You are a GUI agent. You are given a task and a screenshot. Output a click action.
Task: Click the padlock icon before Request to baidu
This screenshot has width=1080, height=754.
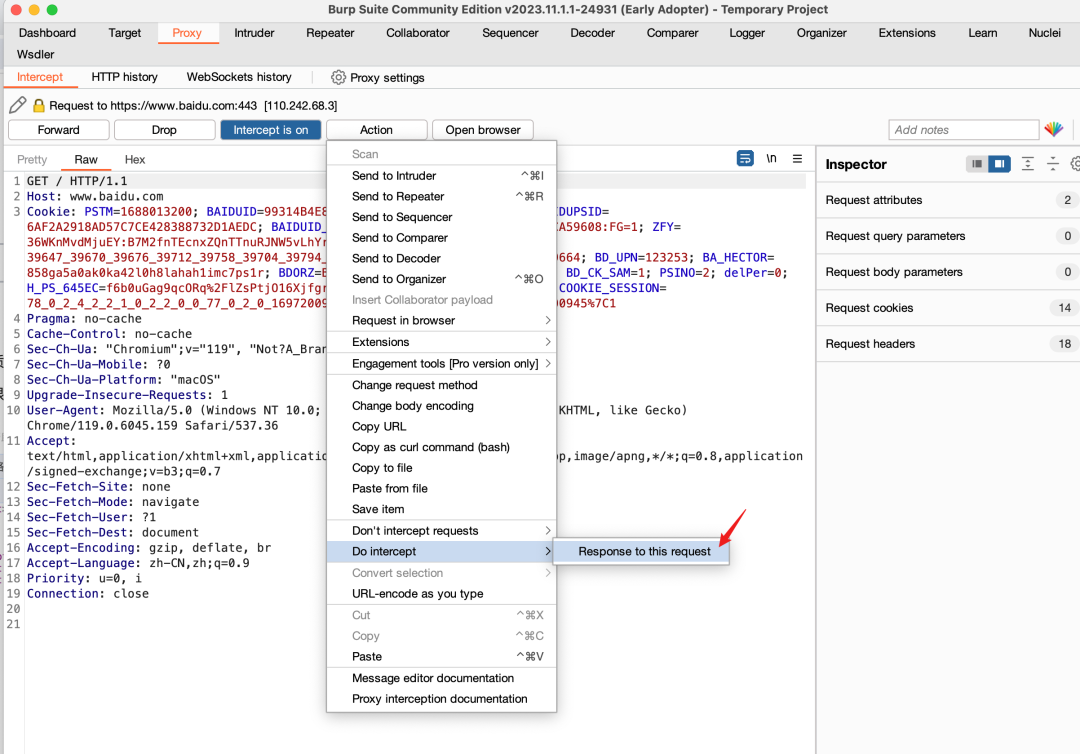(x=39, y=105)
